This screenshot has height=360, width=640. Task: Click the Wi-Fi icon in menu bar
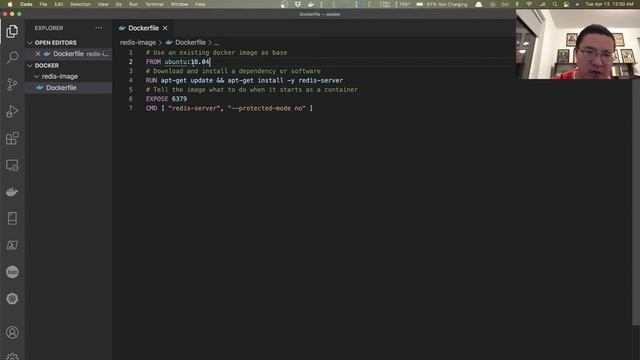(x=529, y=4)
